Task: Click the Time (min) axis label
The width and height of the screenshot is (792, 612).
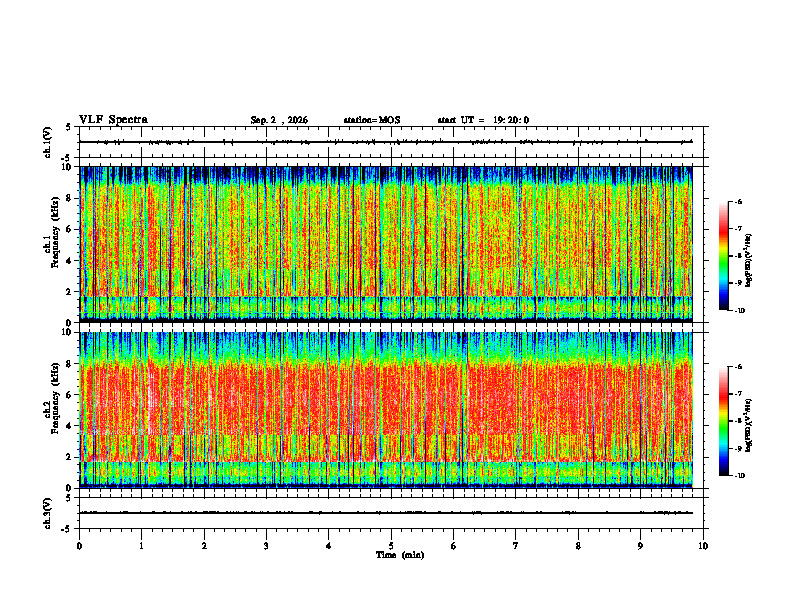Action: (x=400, y=555)
